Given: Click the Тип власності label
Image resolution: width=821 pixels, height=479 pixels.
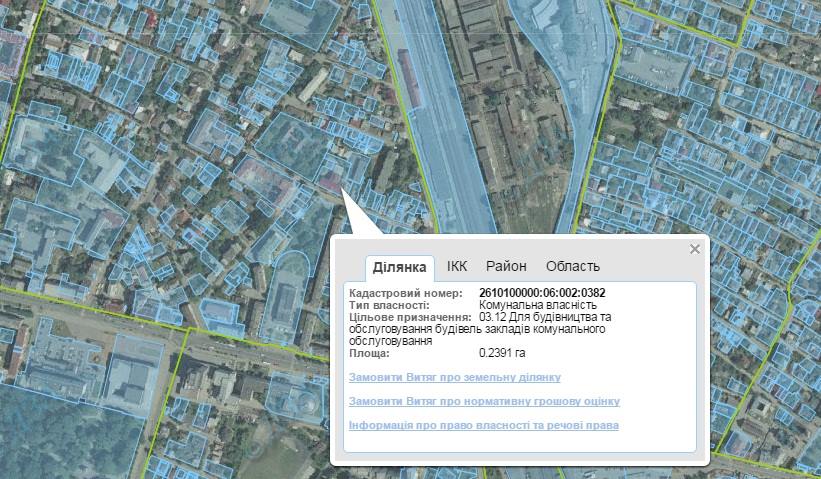Looking at the screenshot, I should 389,304.
